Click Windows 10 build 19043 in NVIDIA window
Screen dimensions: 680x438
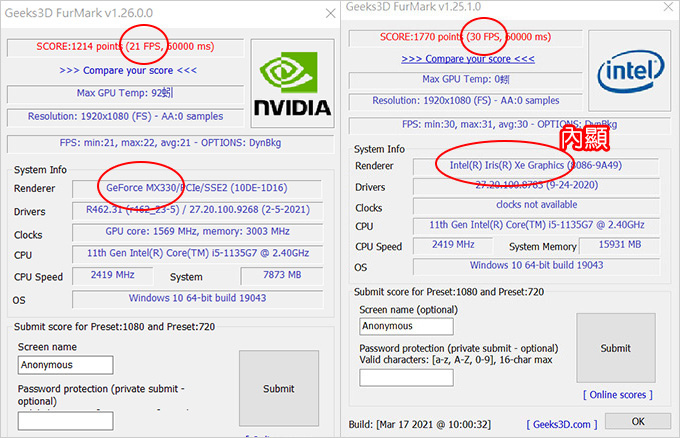pos(198,298)
